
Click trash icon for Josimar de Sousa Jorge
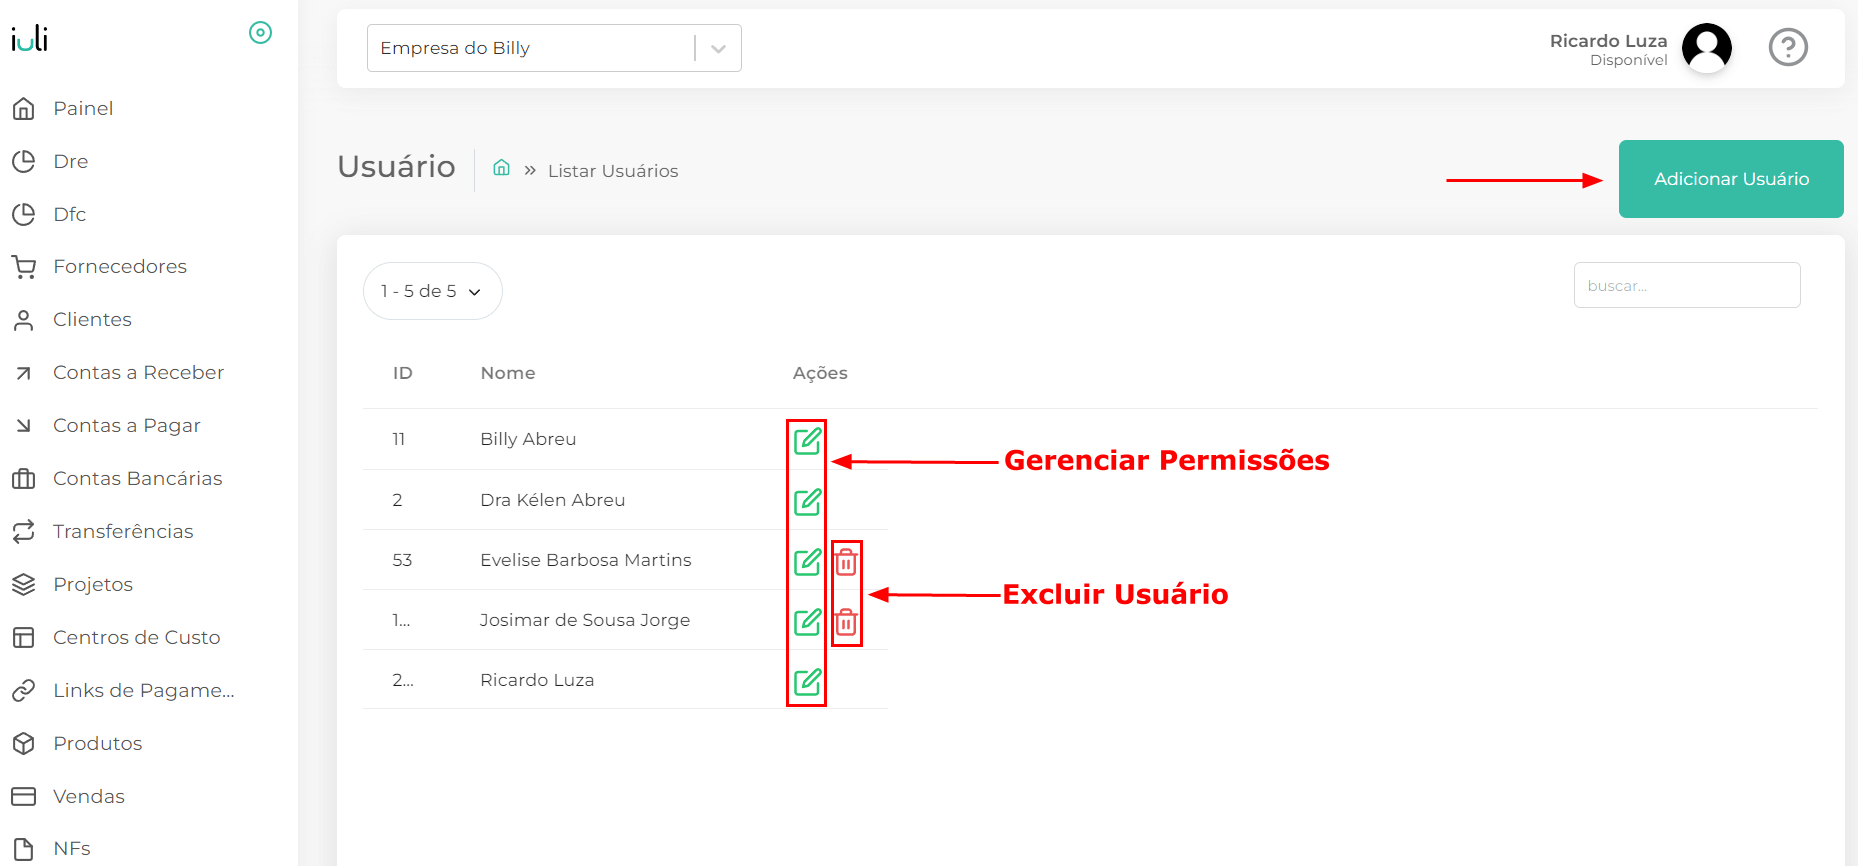(846, 622)
